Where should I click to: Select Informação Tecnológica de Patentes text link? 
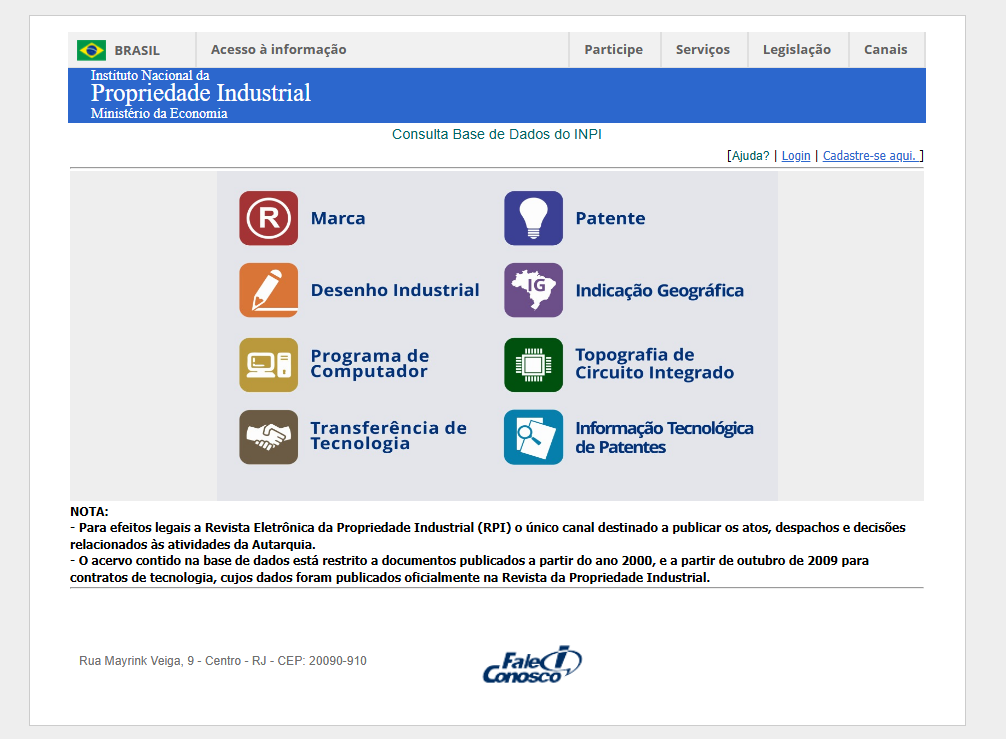coord(664,437)
